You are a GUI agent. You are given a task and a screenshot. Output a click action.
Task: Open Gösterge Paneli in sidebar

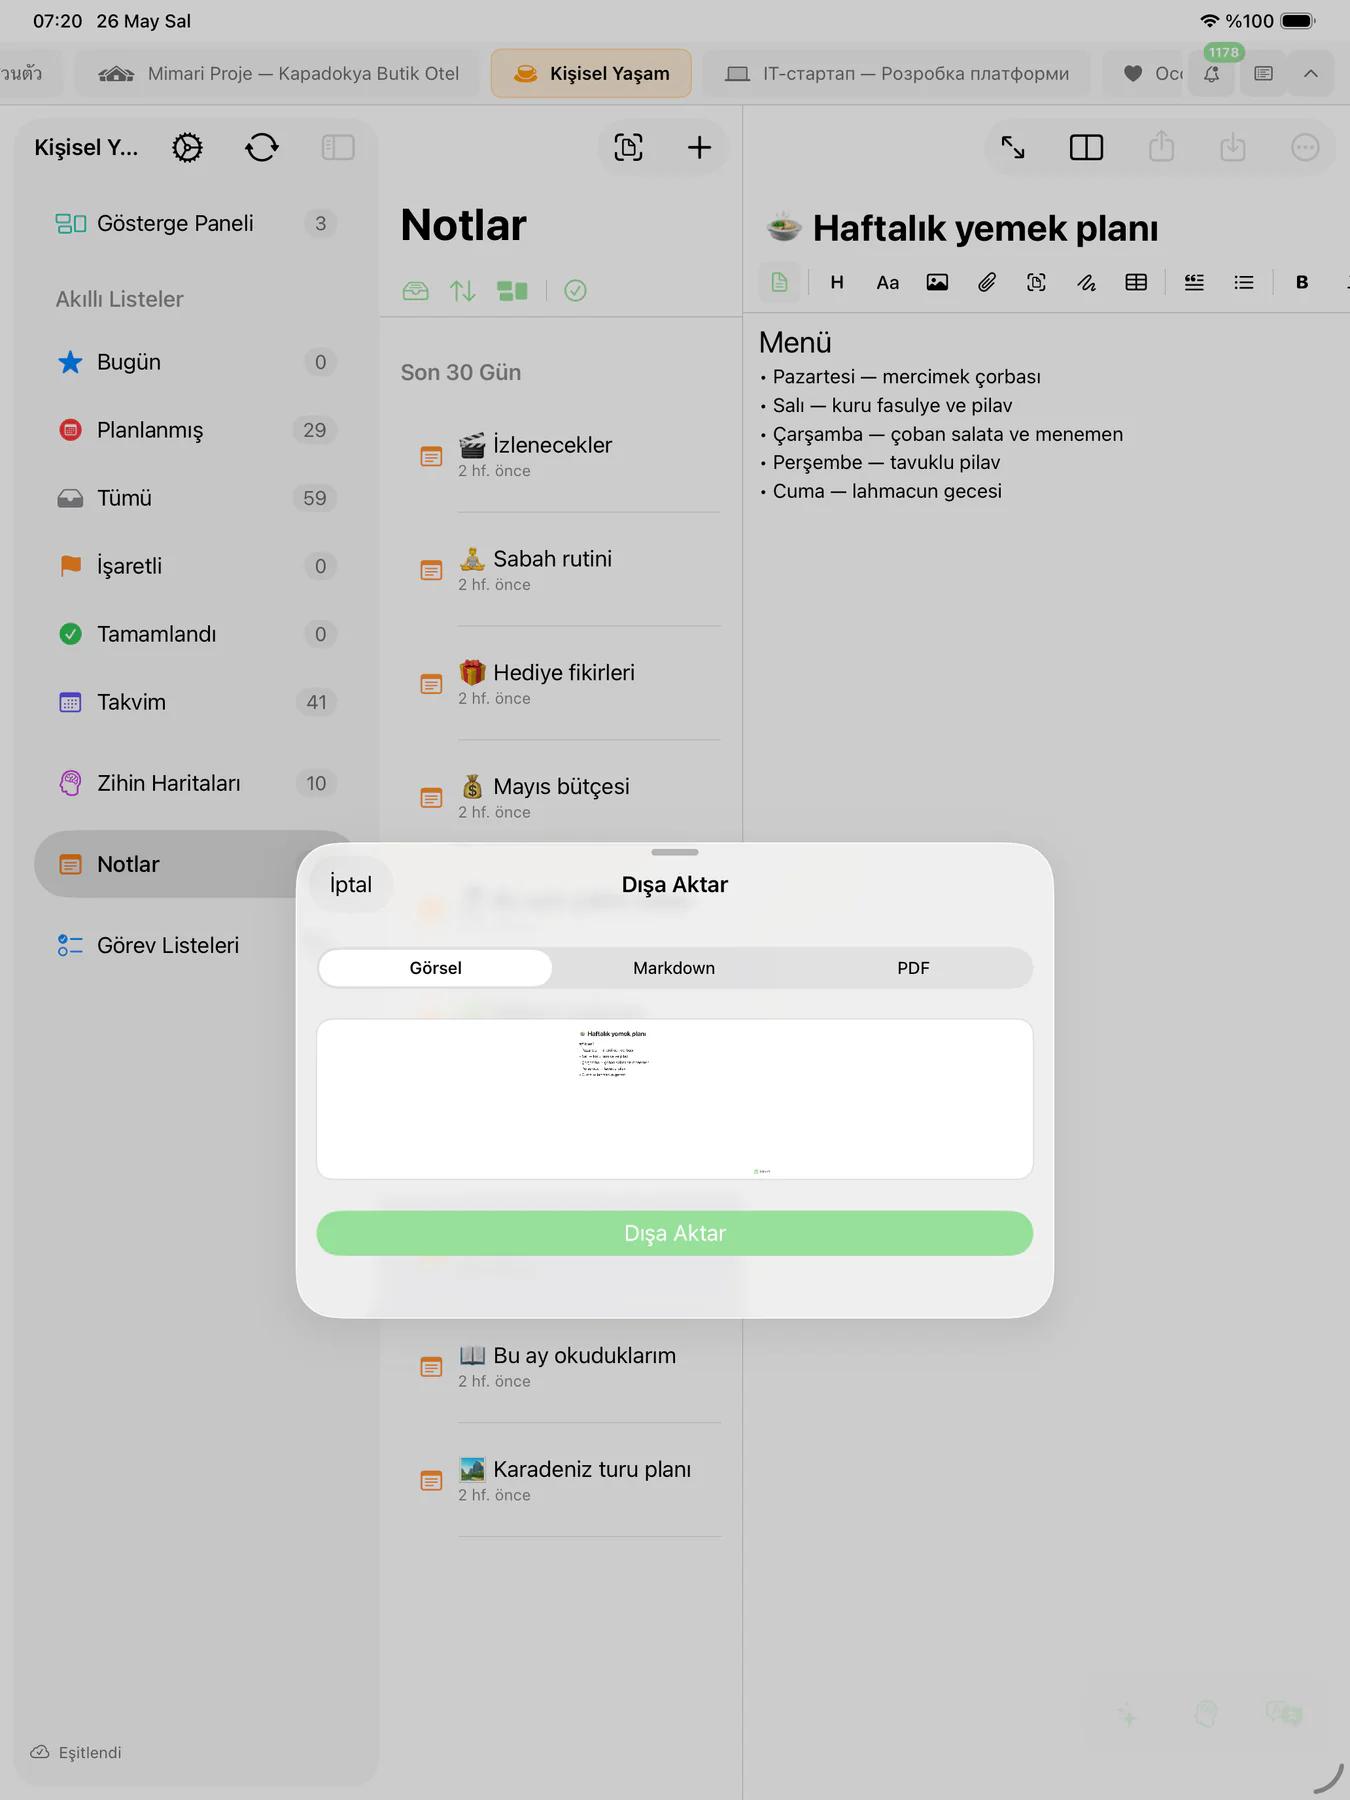click(x=195, y=223)
